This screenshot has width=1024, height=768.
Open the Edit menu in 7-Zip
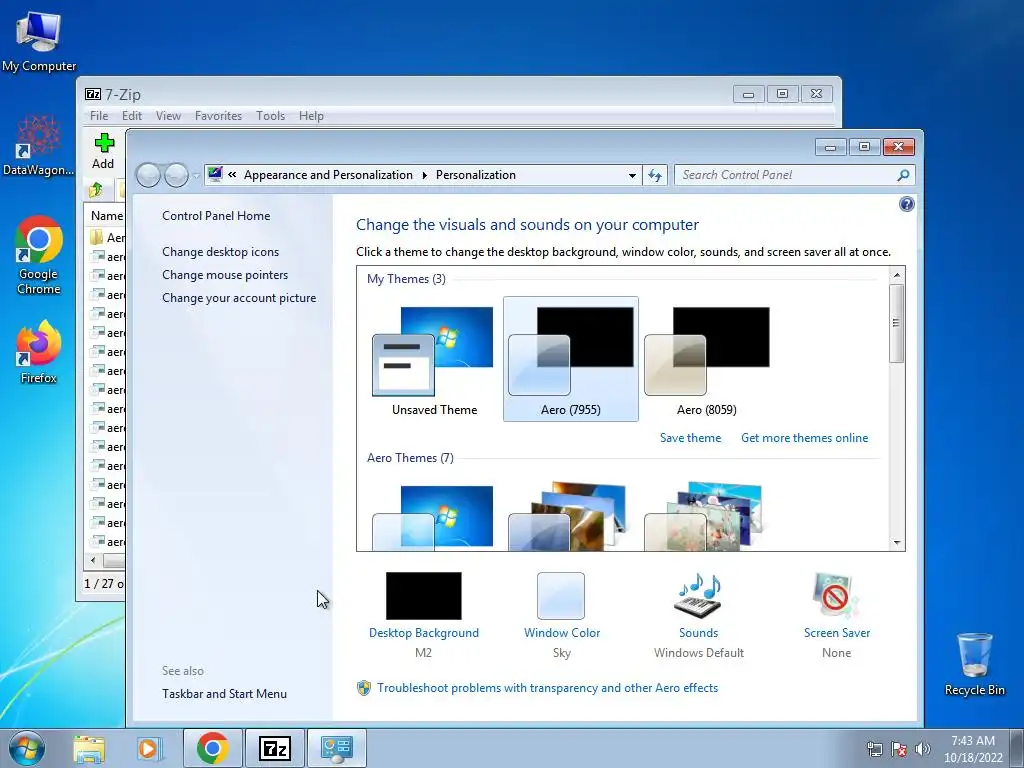[131, 116]
